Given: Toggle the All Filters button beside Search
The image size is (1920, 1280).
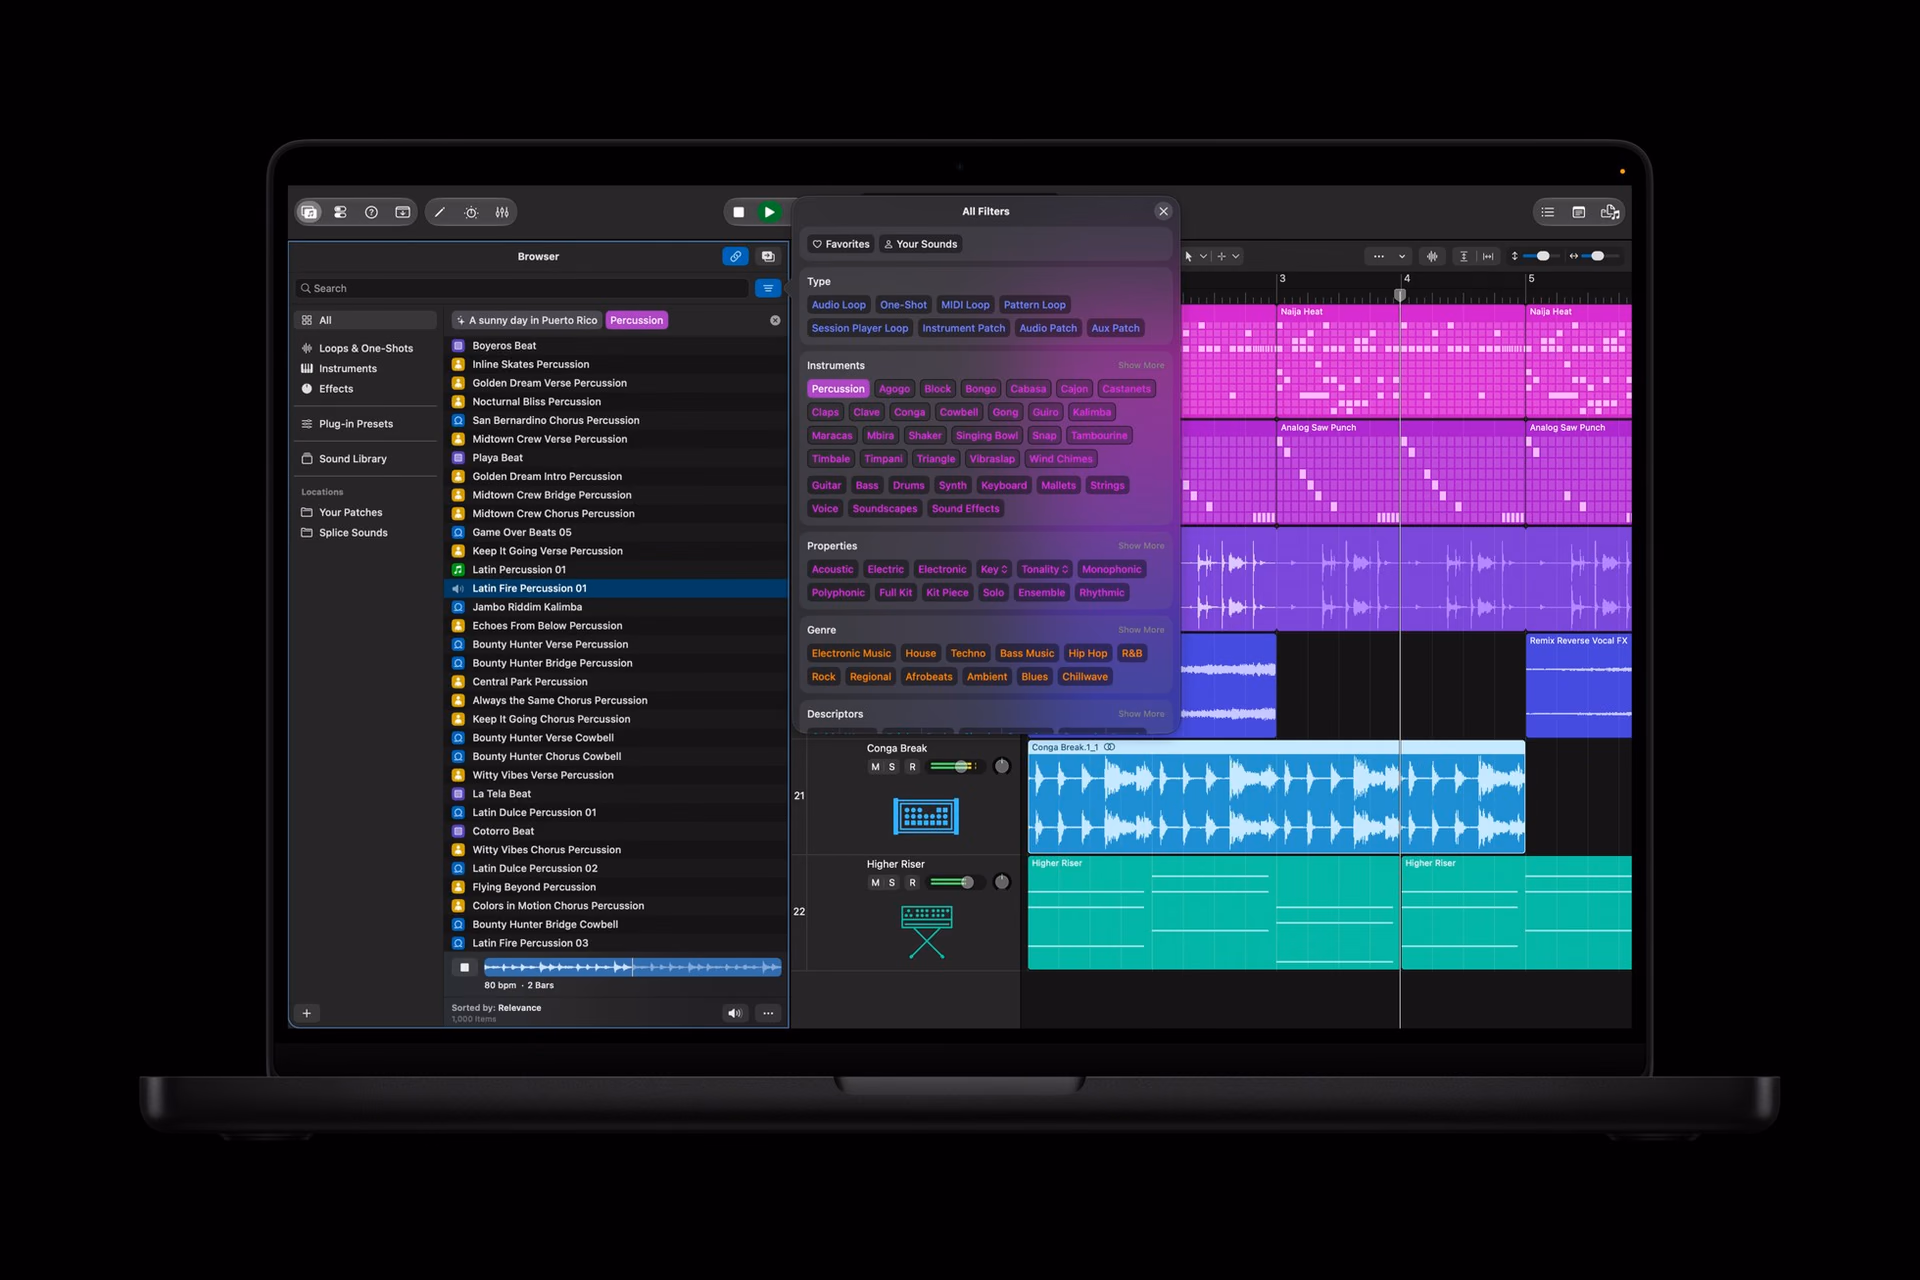Looking at the screenshot, I should pos(768,288).
